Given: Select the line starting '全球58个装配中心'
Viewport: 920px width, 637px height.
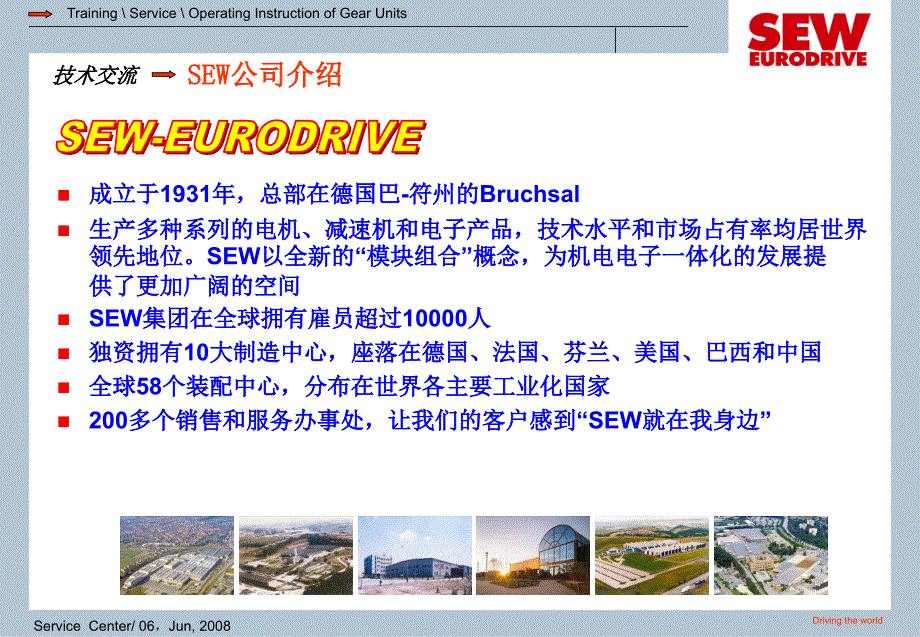Looking at the screenshot, I should coord(349,387).
